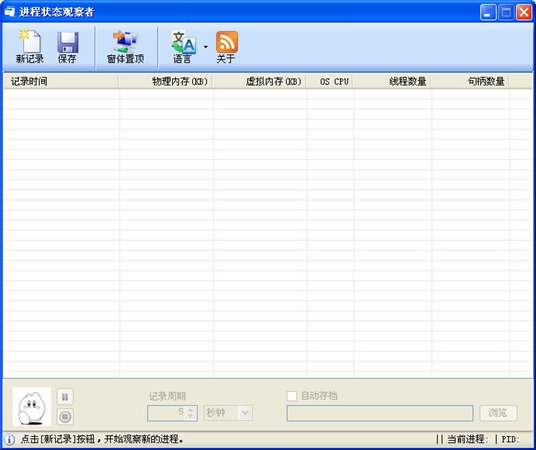Viewport: 536px width, 450px height.
Task: Click the PID status bar label
Action: [510, 439]
